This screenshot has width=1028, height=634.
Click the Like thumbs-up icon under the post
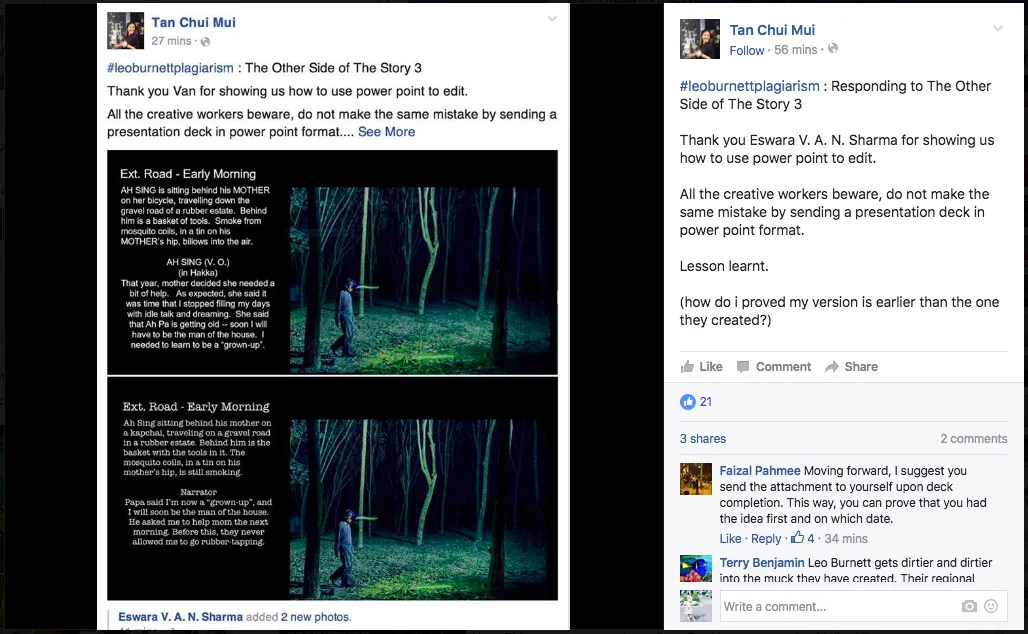pos(687,367)
